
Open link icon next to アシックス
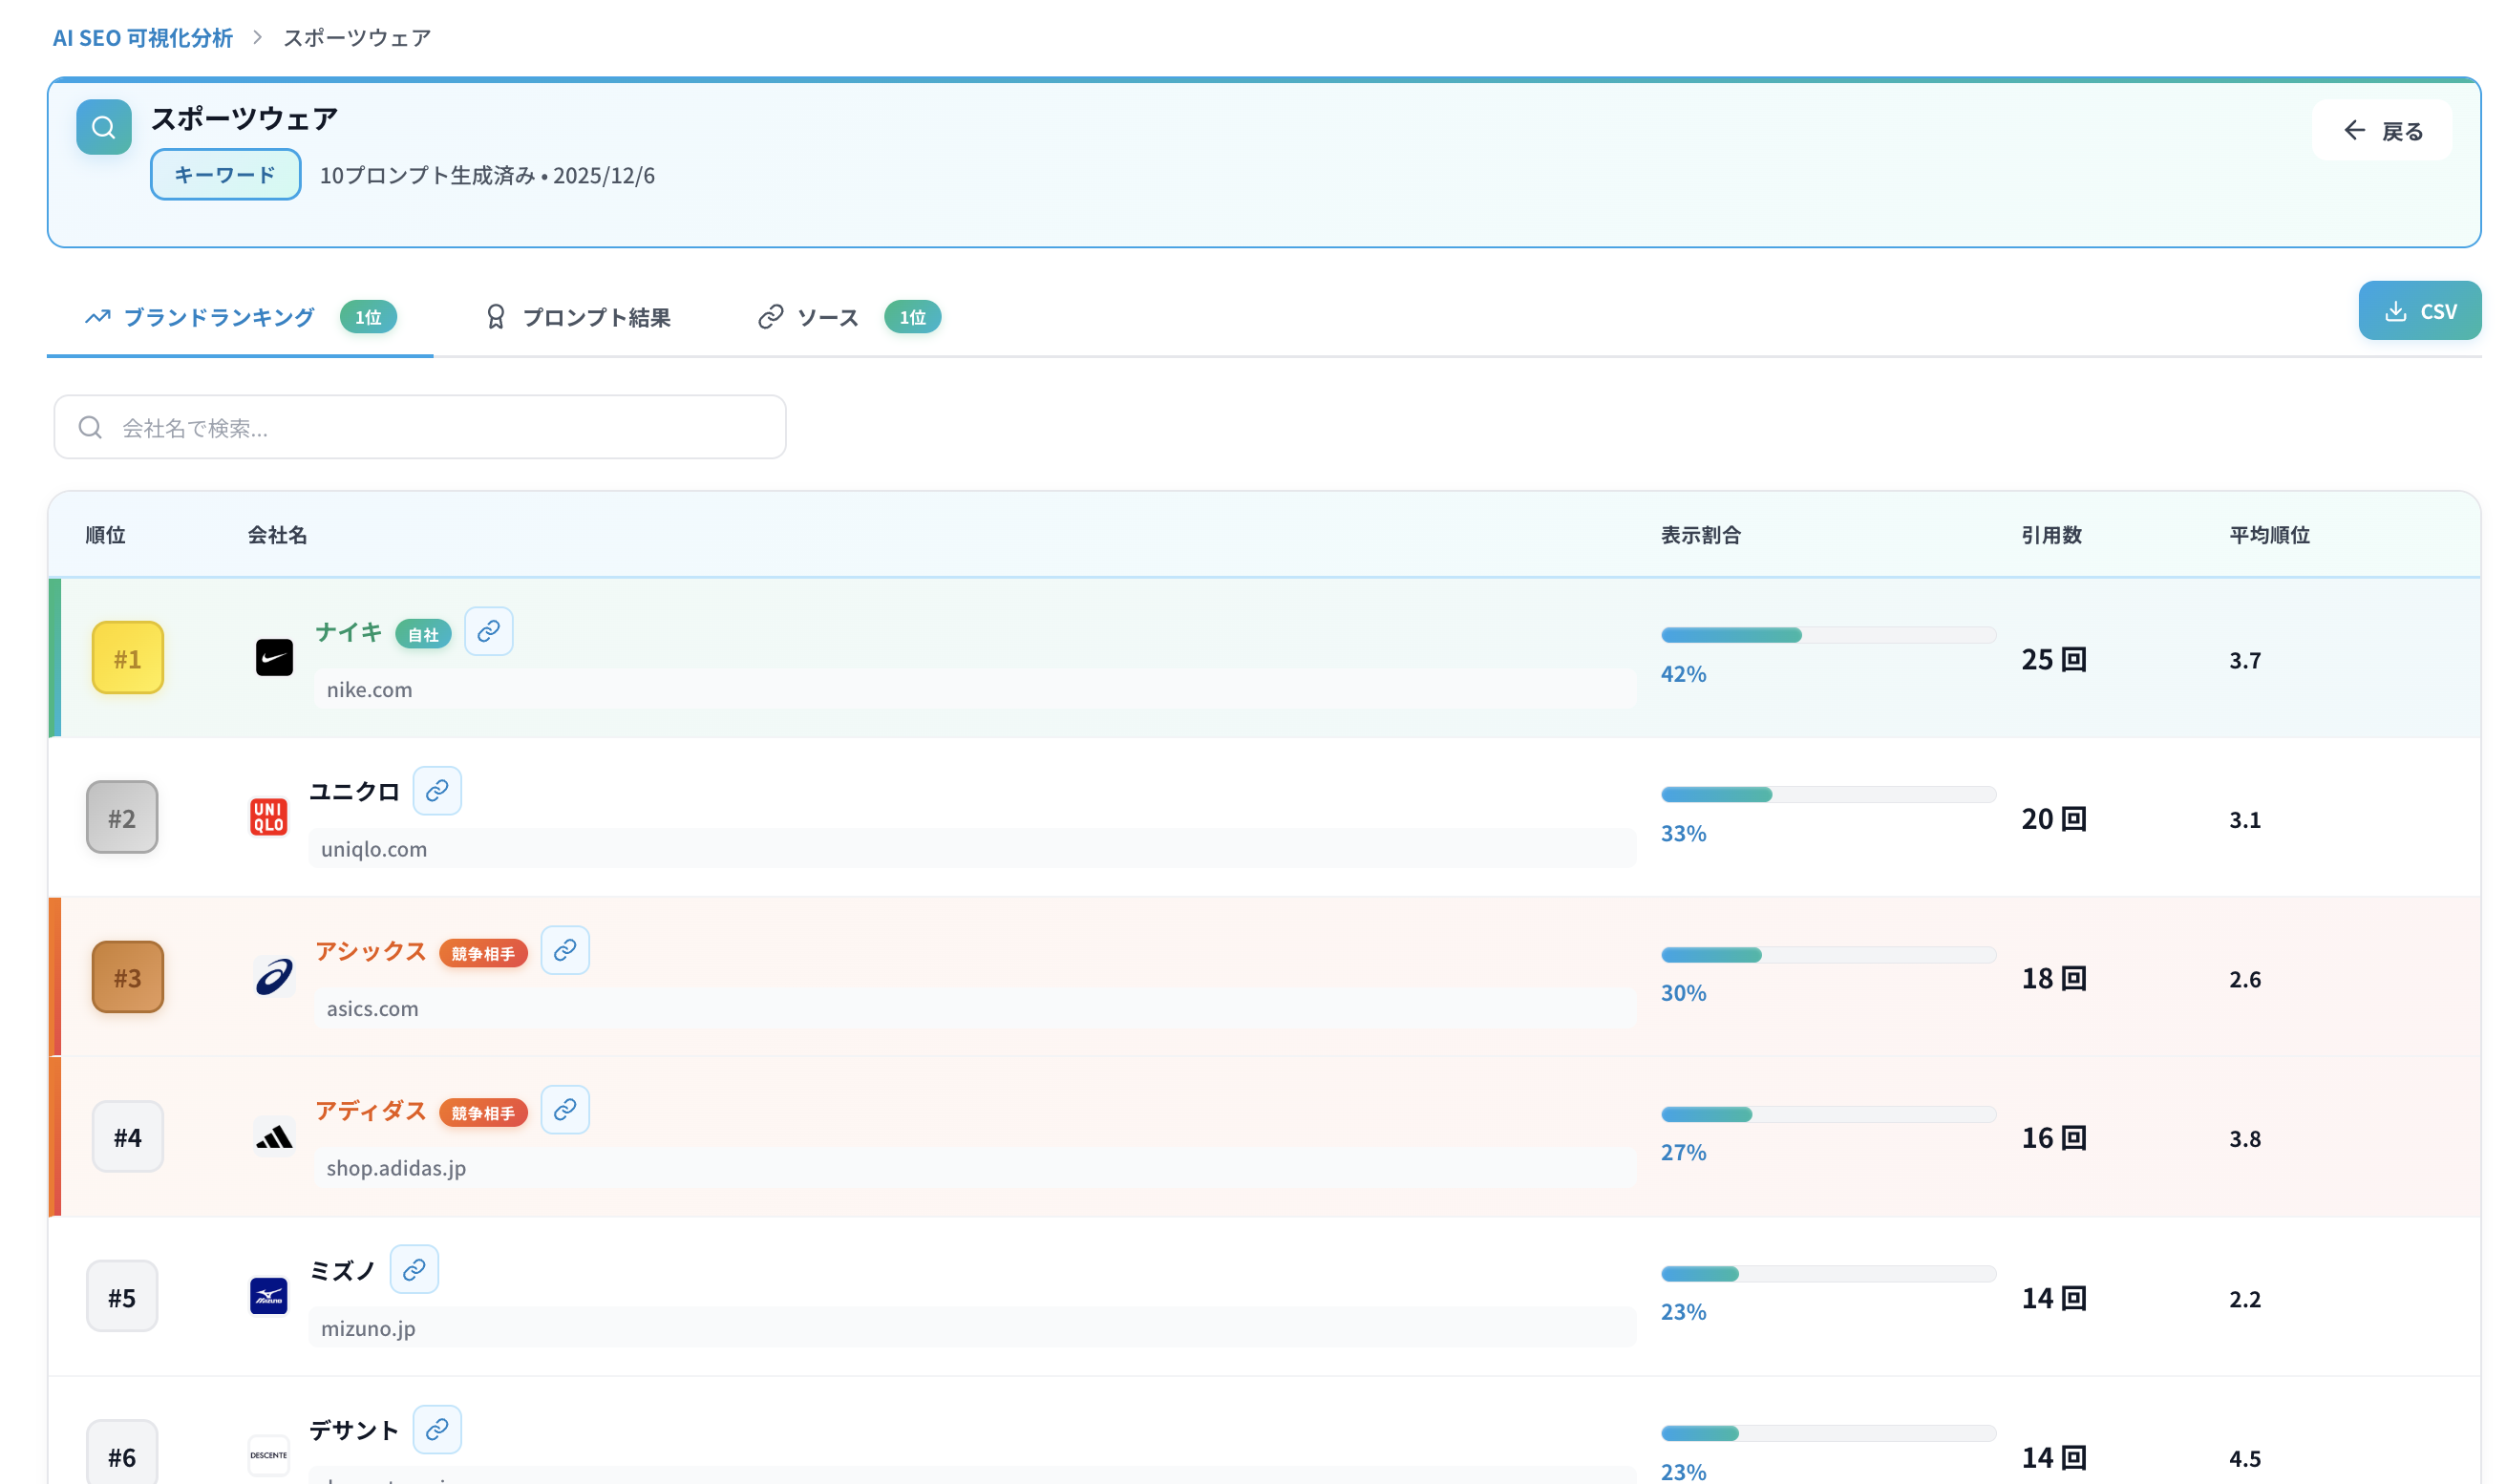(x=565, y=950)
